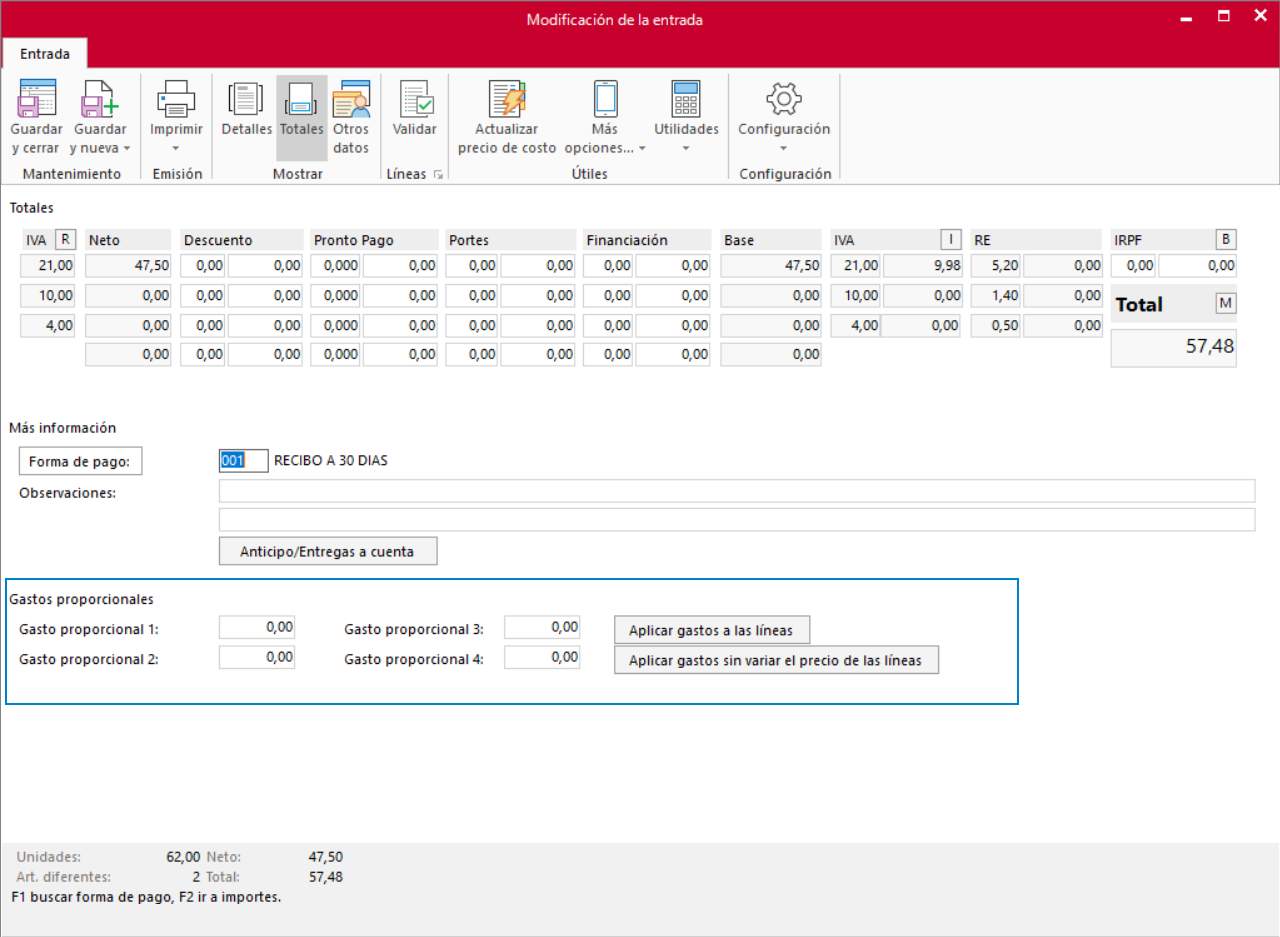Click the M button next to Total
The height and width of the screenshot is (937, 1280).
pyautogui.click(x=1226, y=303)
